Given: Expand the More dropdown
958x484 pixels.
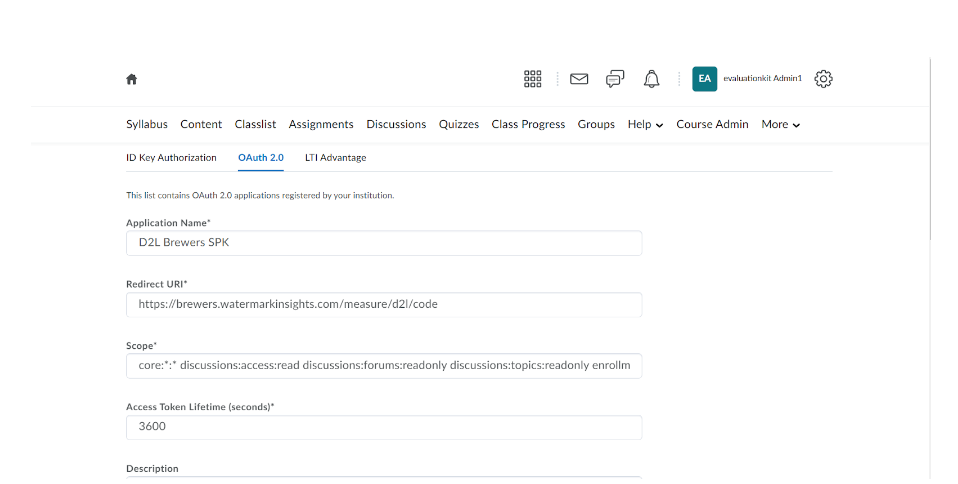Looking at the screenshot, I should (x=780, y=124).
